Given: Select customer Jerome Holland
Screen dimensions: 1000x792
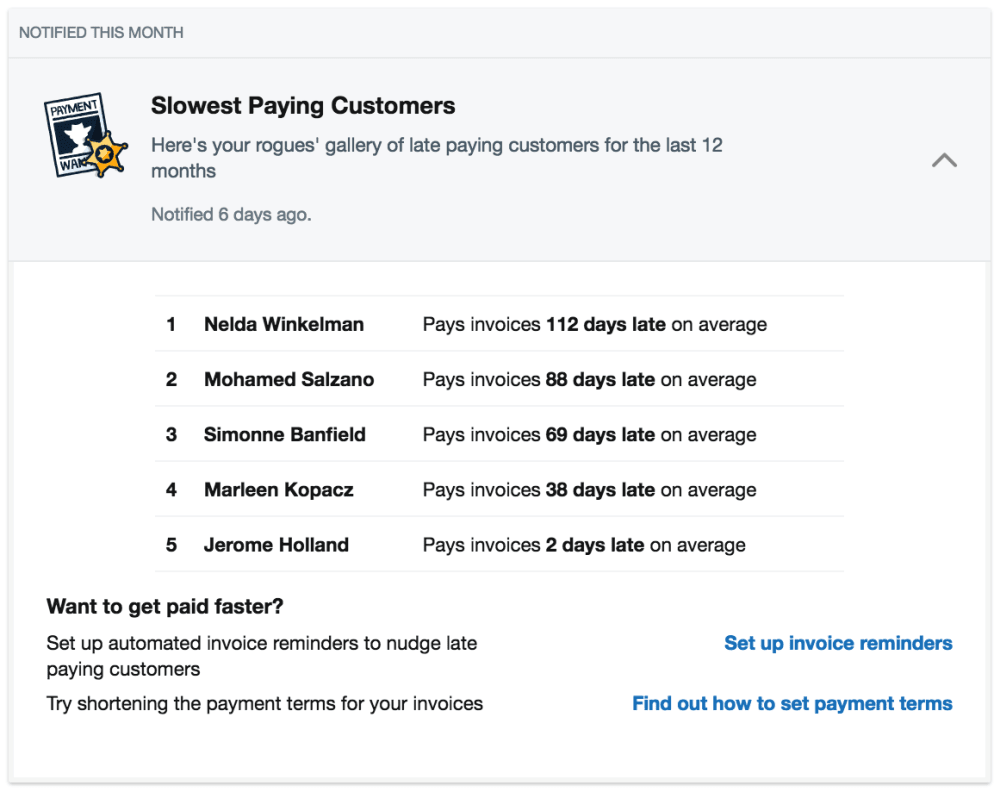Looking at the screenshot, I should [276, 544].
